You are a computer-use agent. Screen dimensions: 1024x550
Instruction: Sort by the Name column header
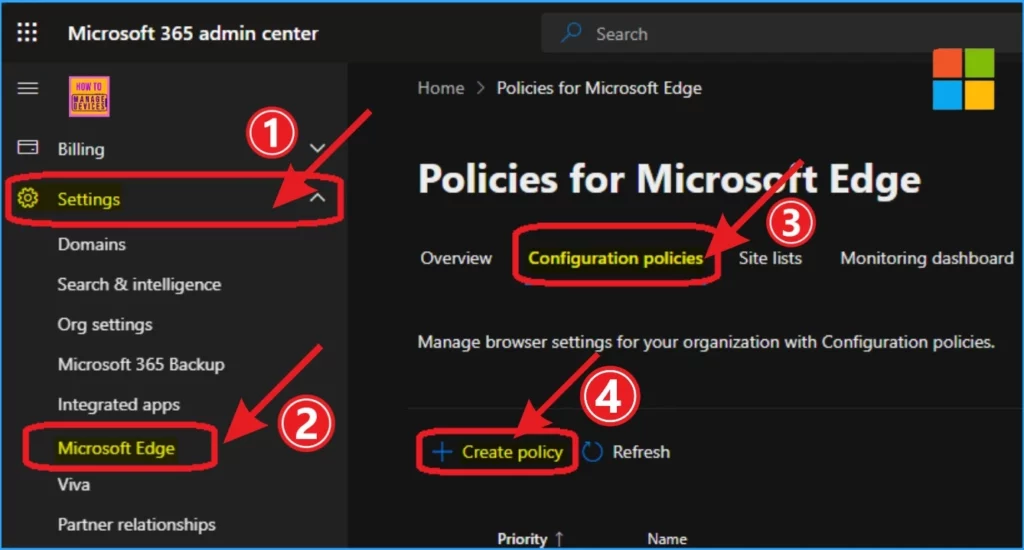(667, 539)
